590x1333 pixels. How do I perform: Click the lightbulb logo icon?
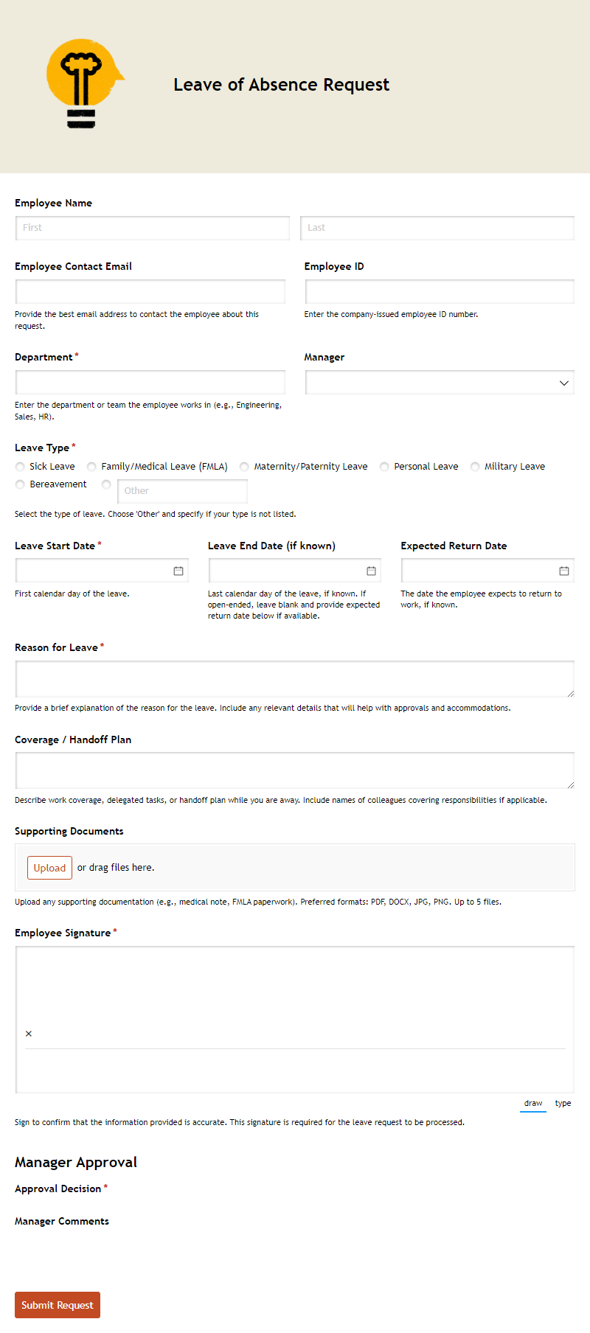point(86,84)
